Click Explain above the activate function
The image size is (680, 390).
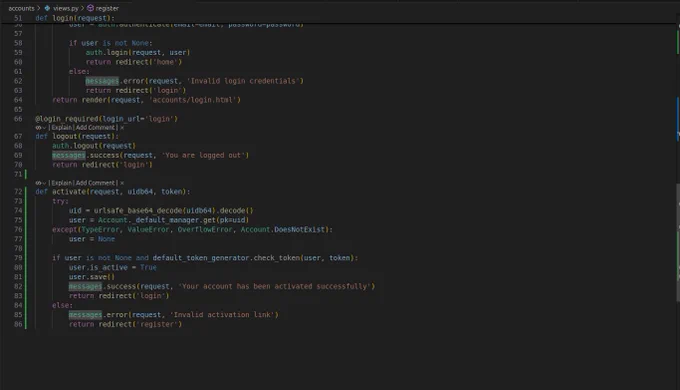click(62, 183)
